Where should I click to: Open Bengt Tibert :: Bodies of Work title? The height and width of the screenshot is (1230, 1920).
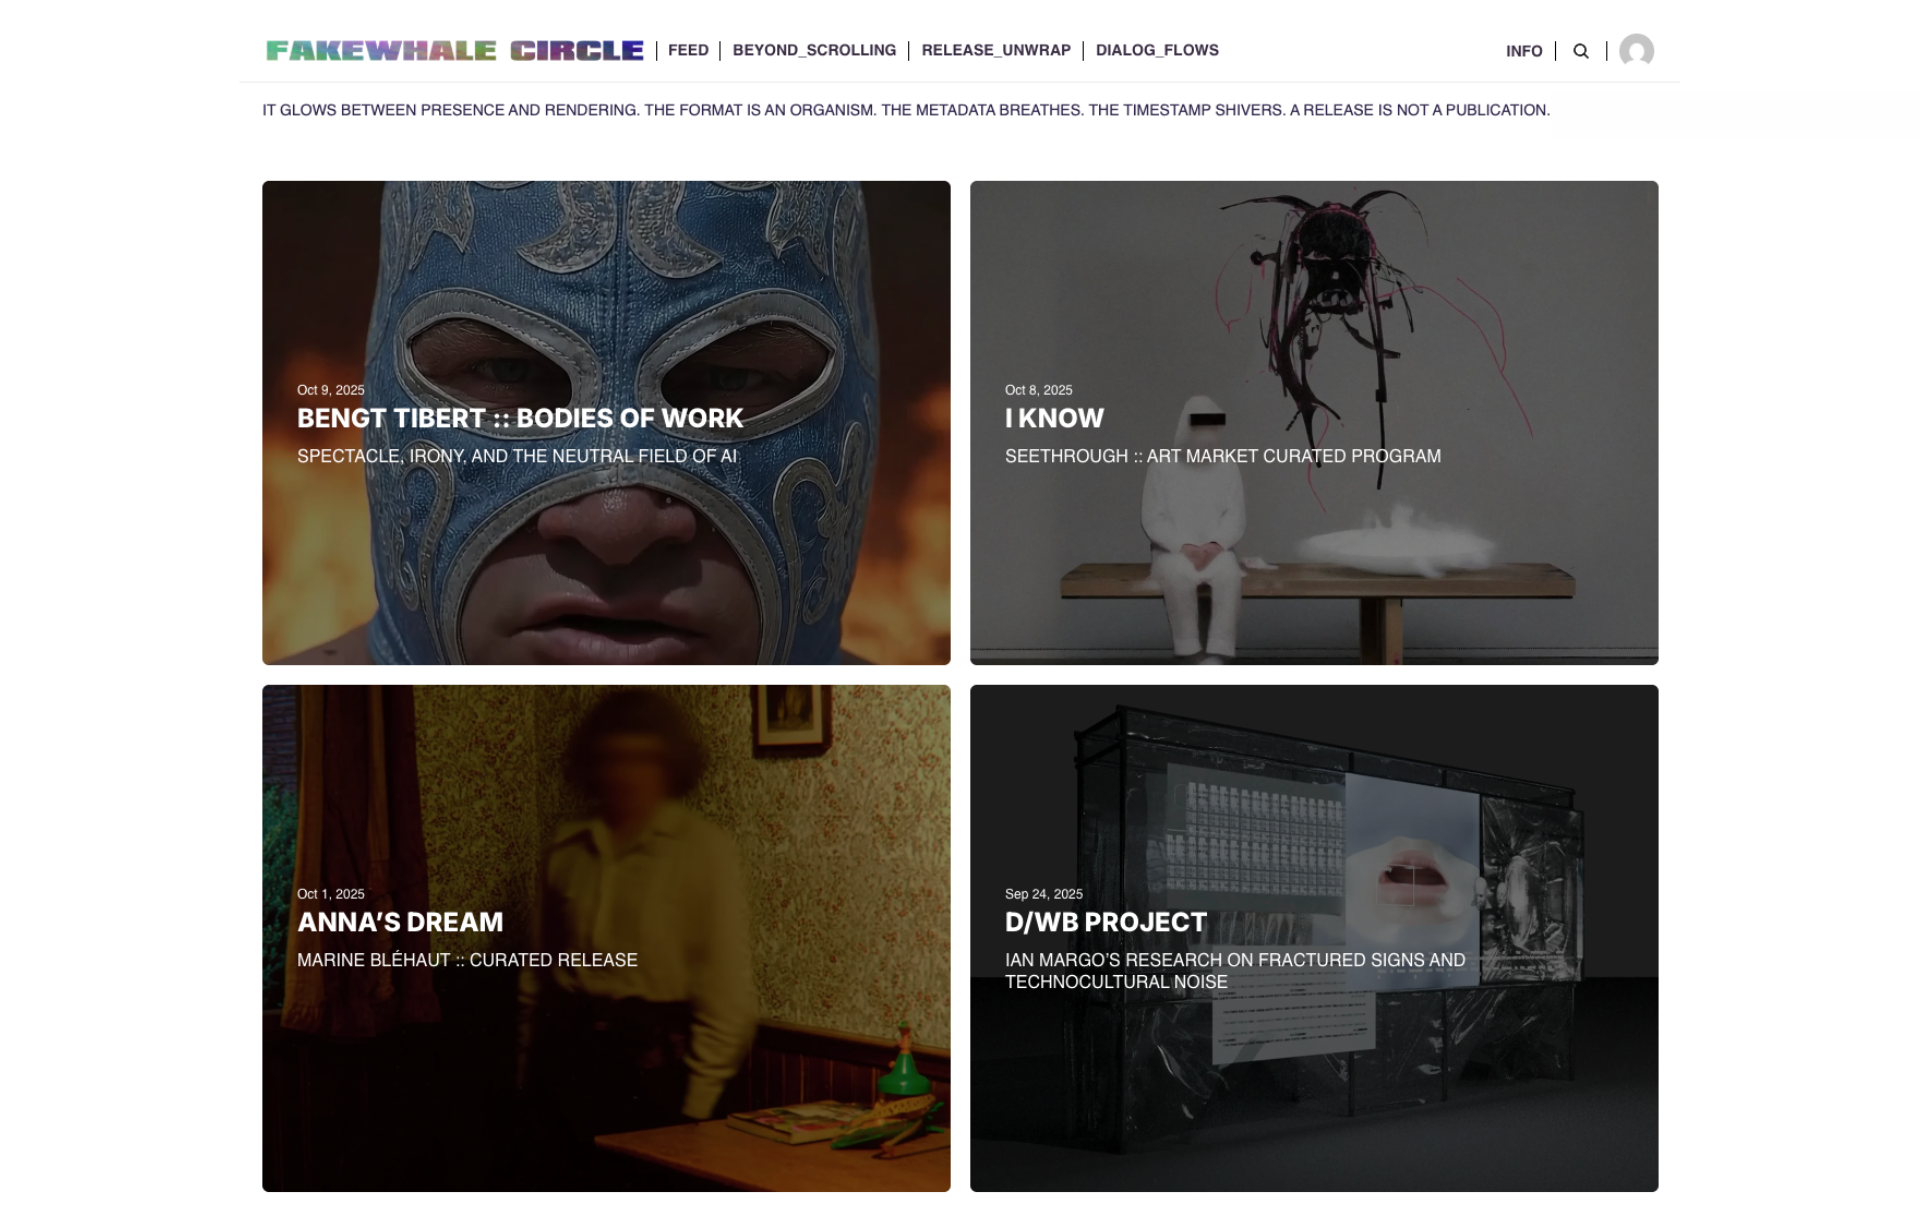pos(520,418)
